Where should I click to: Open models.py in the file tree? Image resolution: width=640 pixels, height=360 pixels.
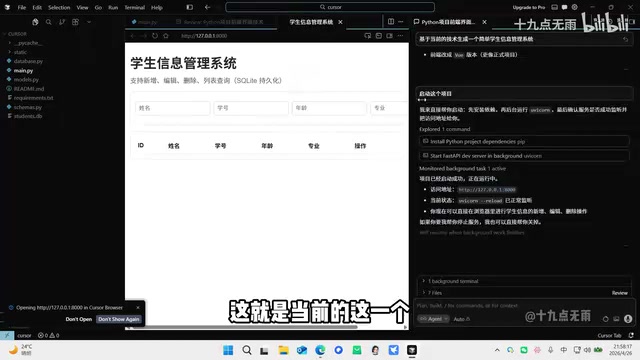click(x=26, y=80)
